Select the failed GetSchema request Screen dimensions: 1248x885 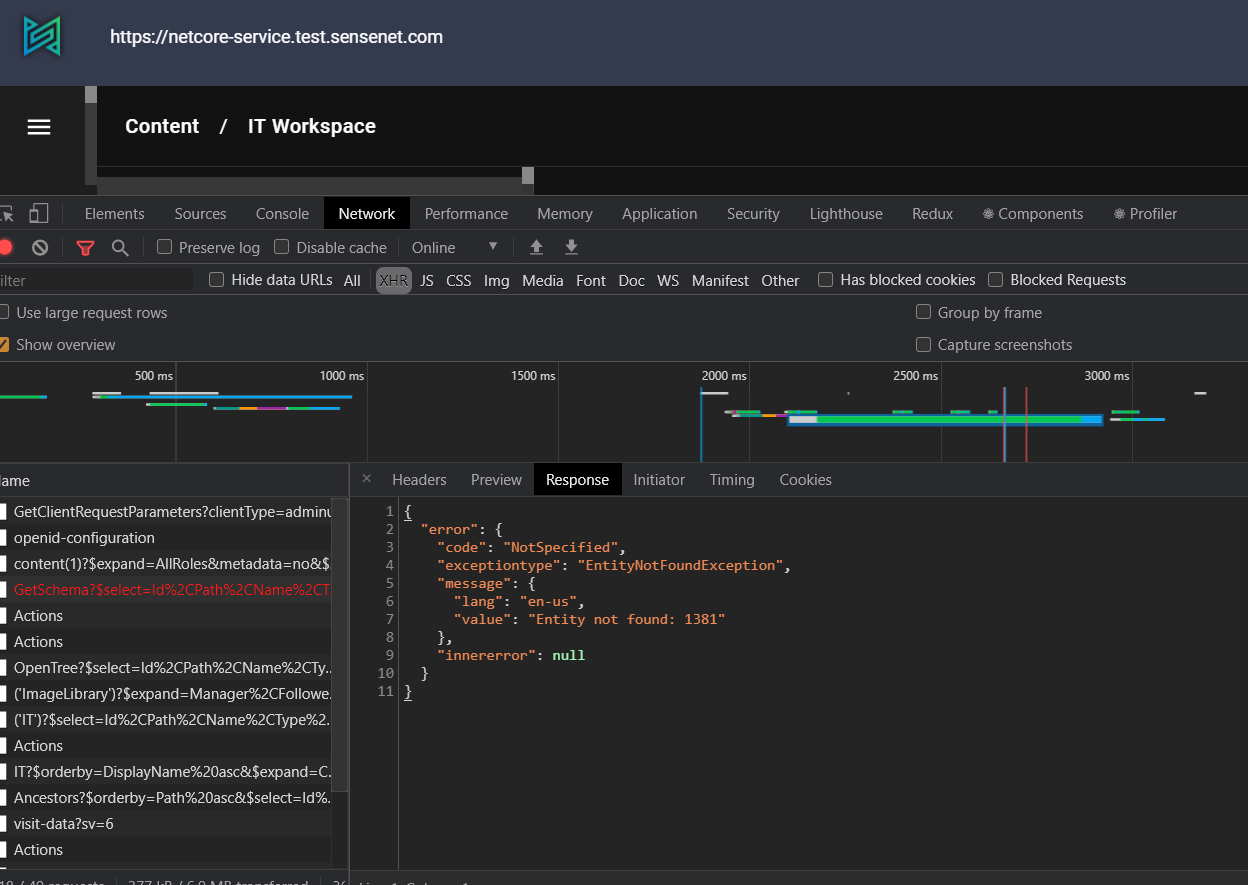[x=170, y=589]
